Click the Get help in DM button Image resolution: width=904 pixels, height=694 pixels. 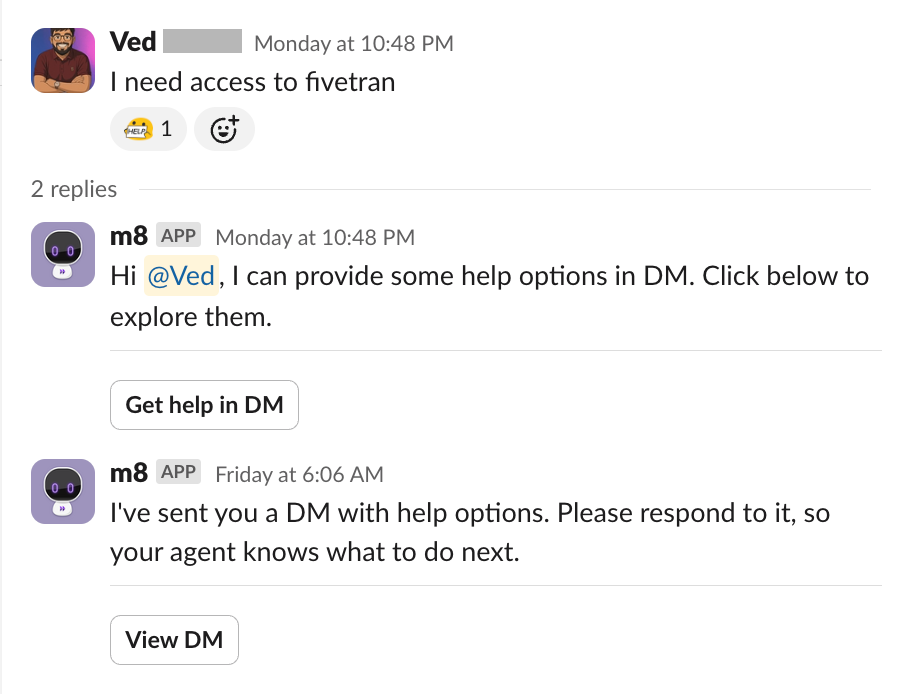(x=204, y=405)
